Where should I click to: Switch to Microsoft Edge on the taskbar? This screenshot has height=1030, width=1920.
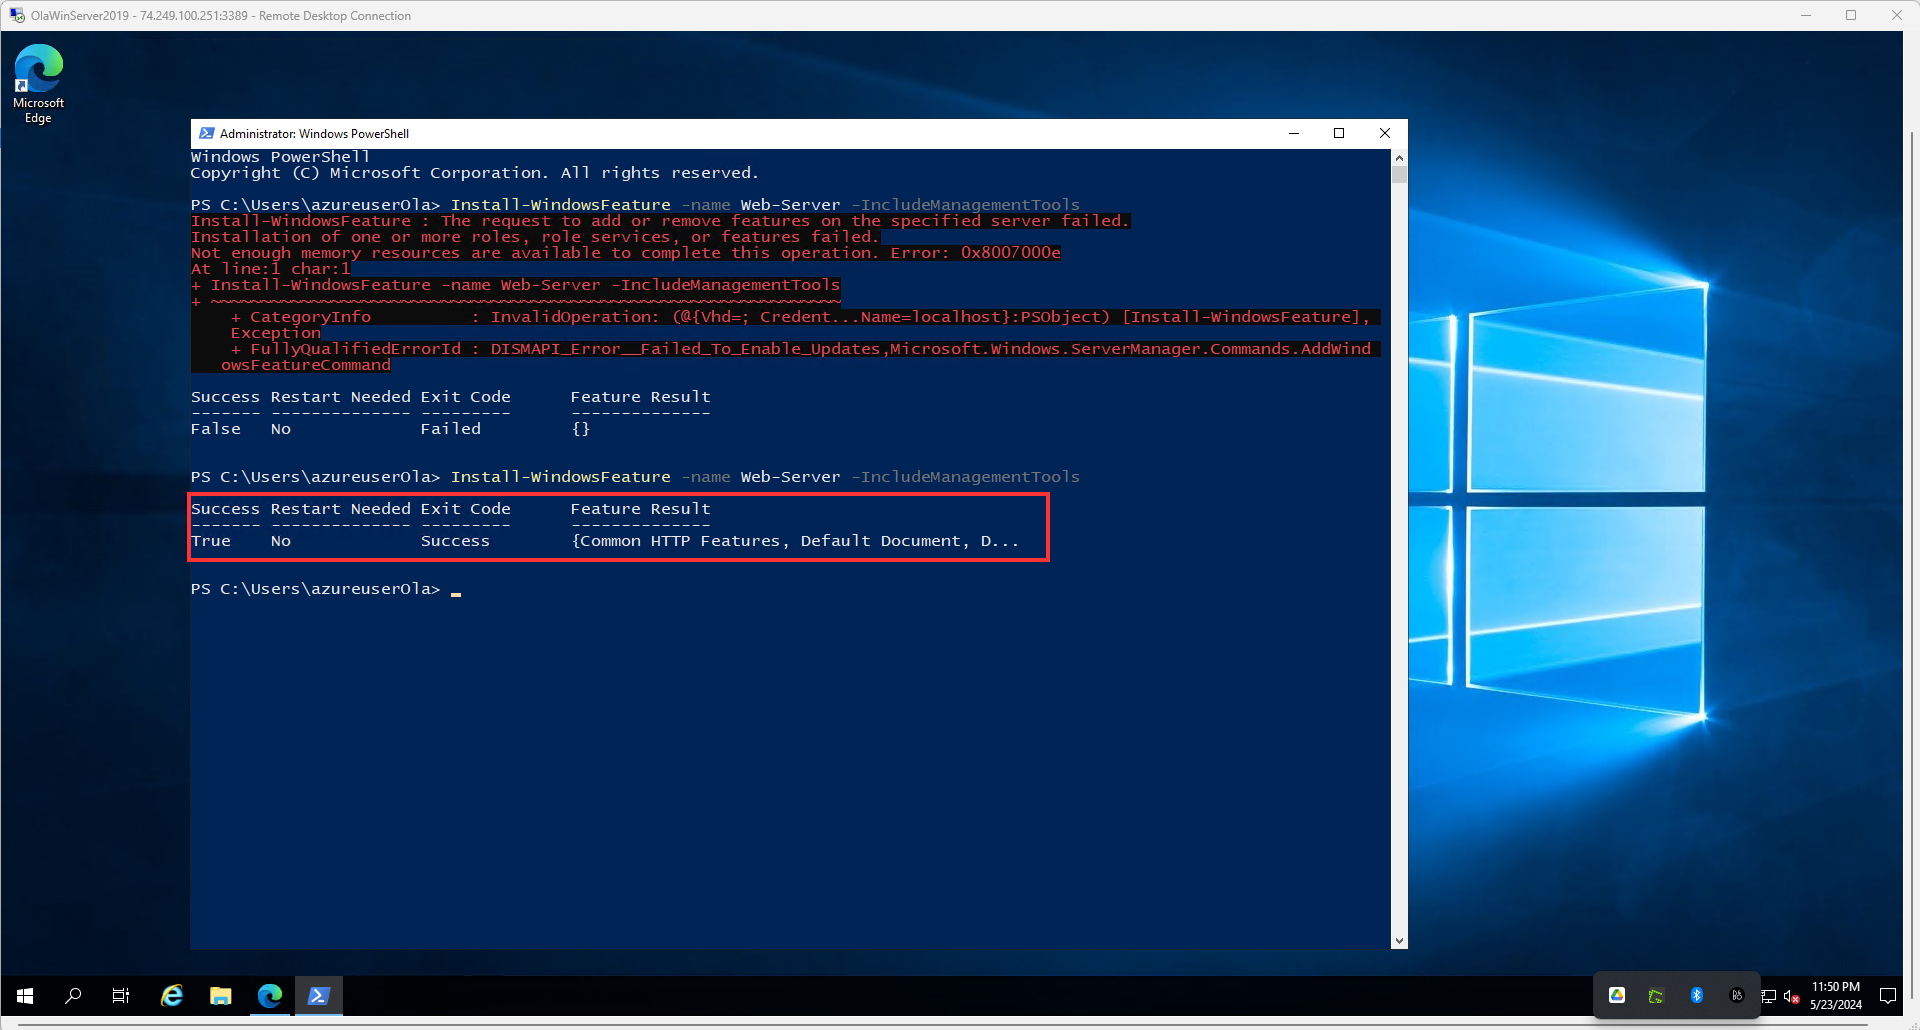pos(270,996)
